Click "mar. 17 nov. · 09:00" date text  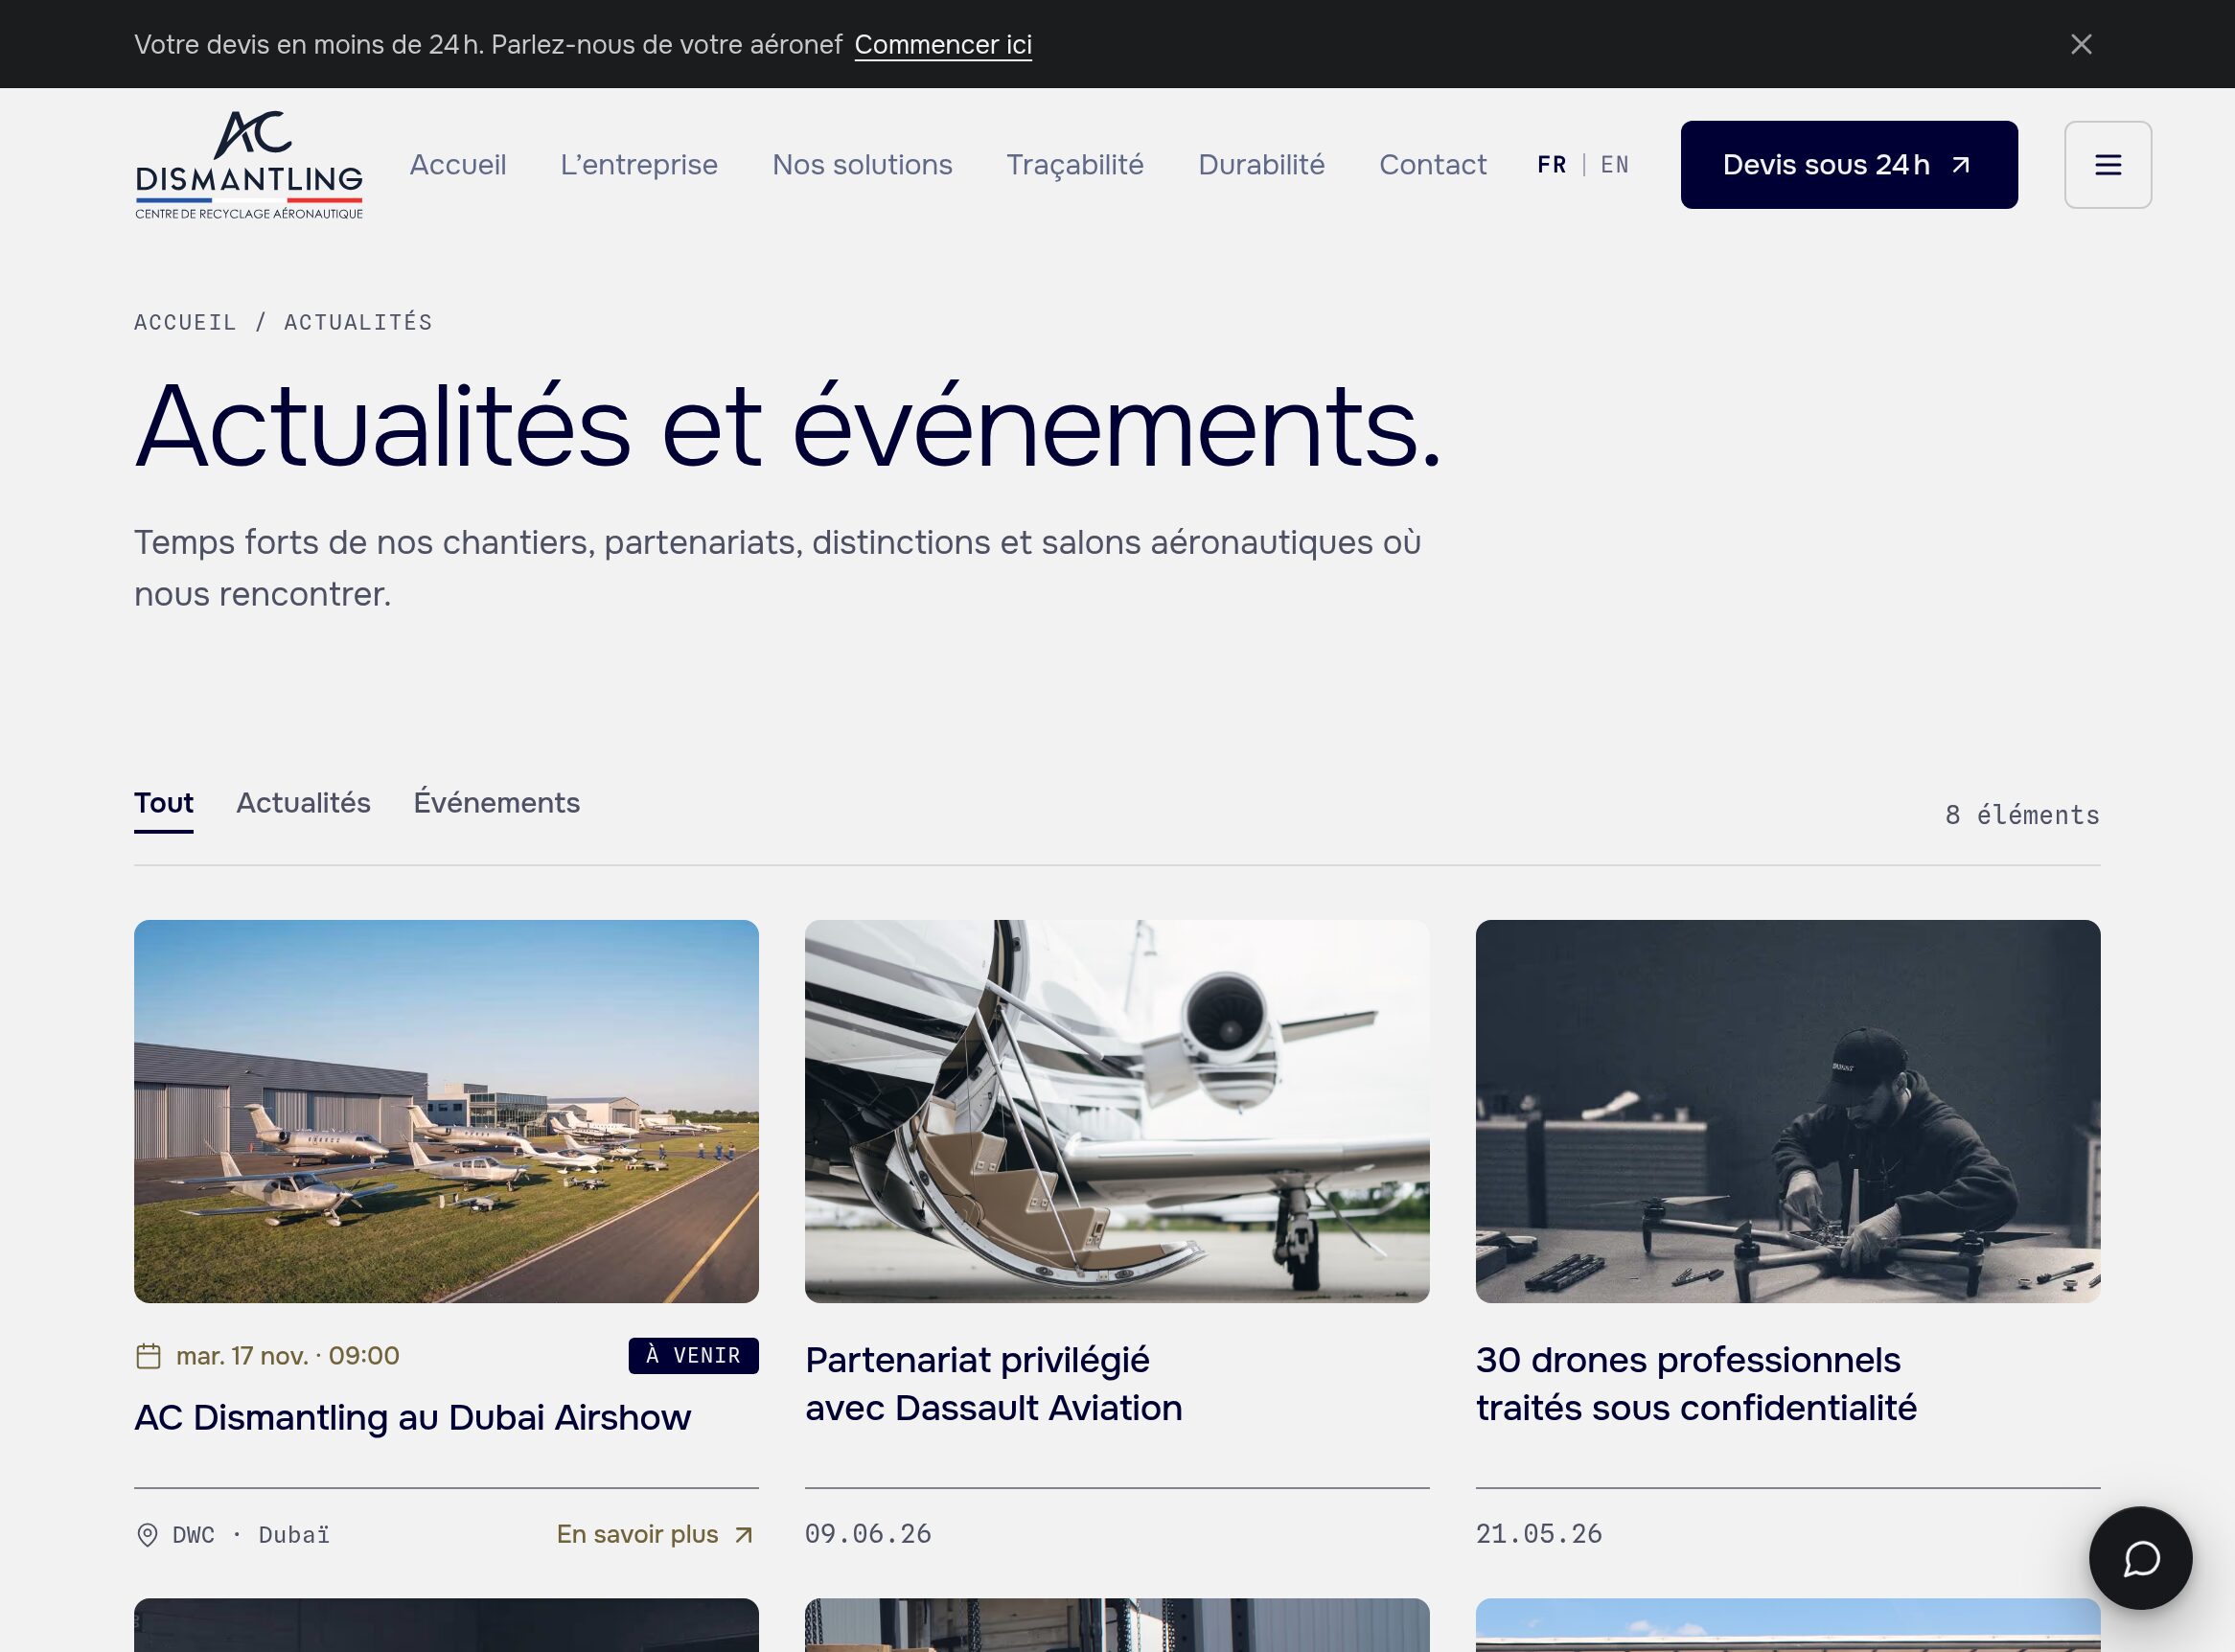tap(288, 1356)
